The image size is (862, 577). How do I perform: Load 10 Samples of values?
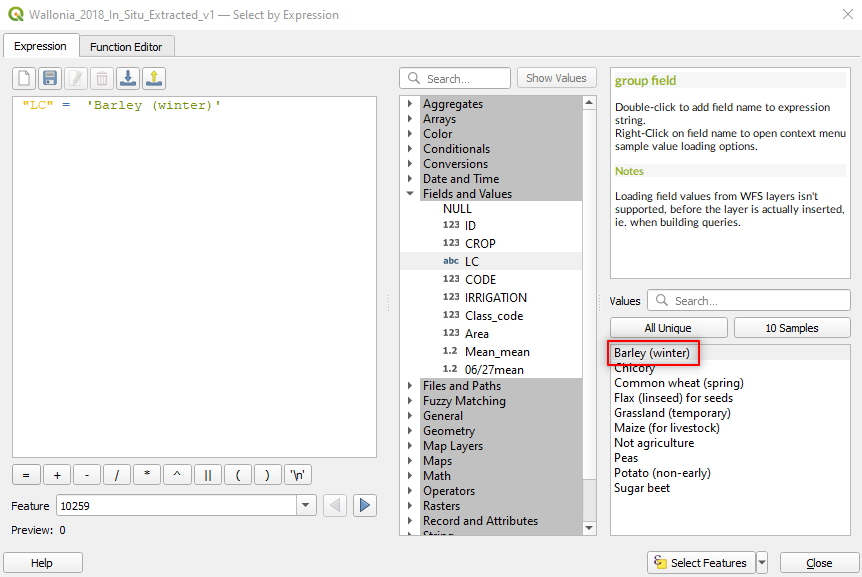(x=792, y=328)
